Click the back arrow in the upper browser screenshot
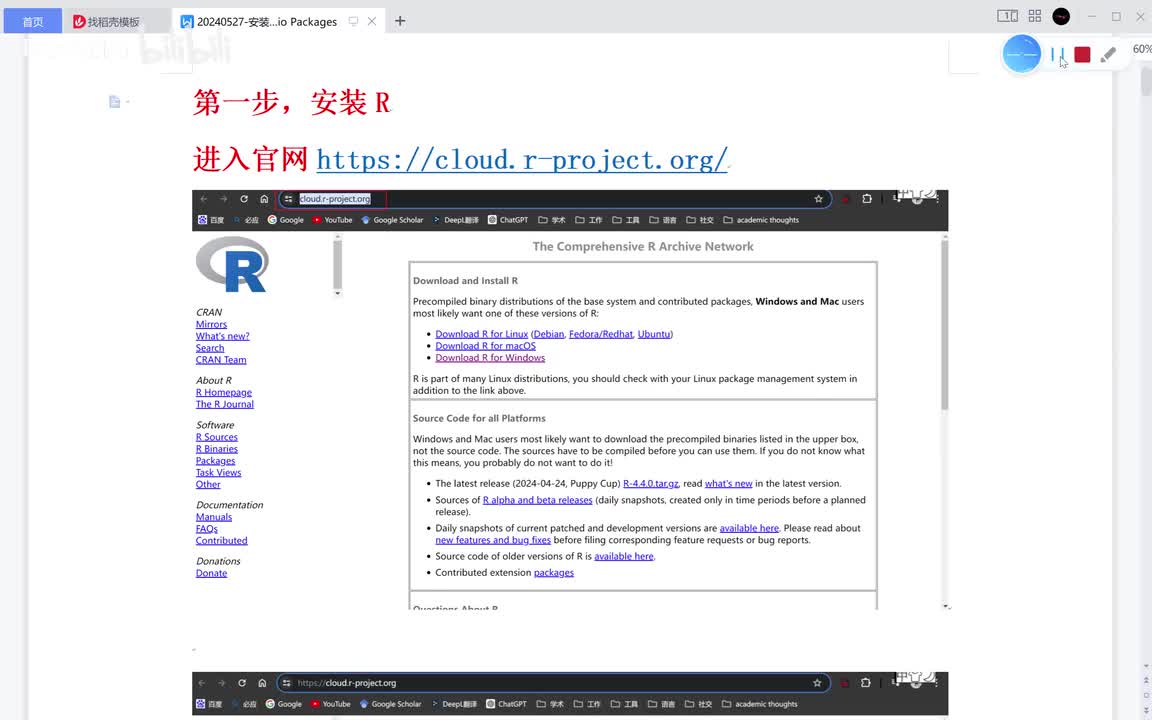This screenshot has height=720, width=1152. (x=204, y=199)
